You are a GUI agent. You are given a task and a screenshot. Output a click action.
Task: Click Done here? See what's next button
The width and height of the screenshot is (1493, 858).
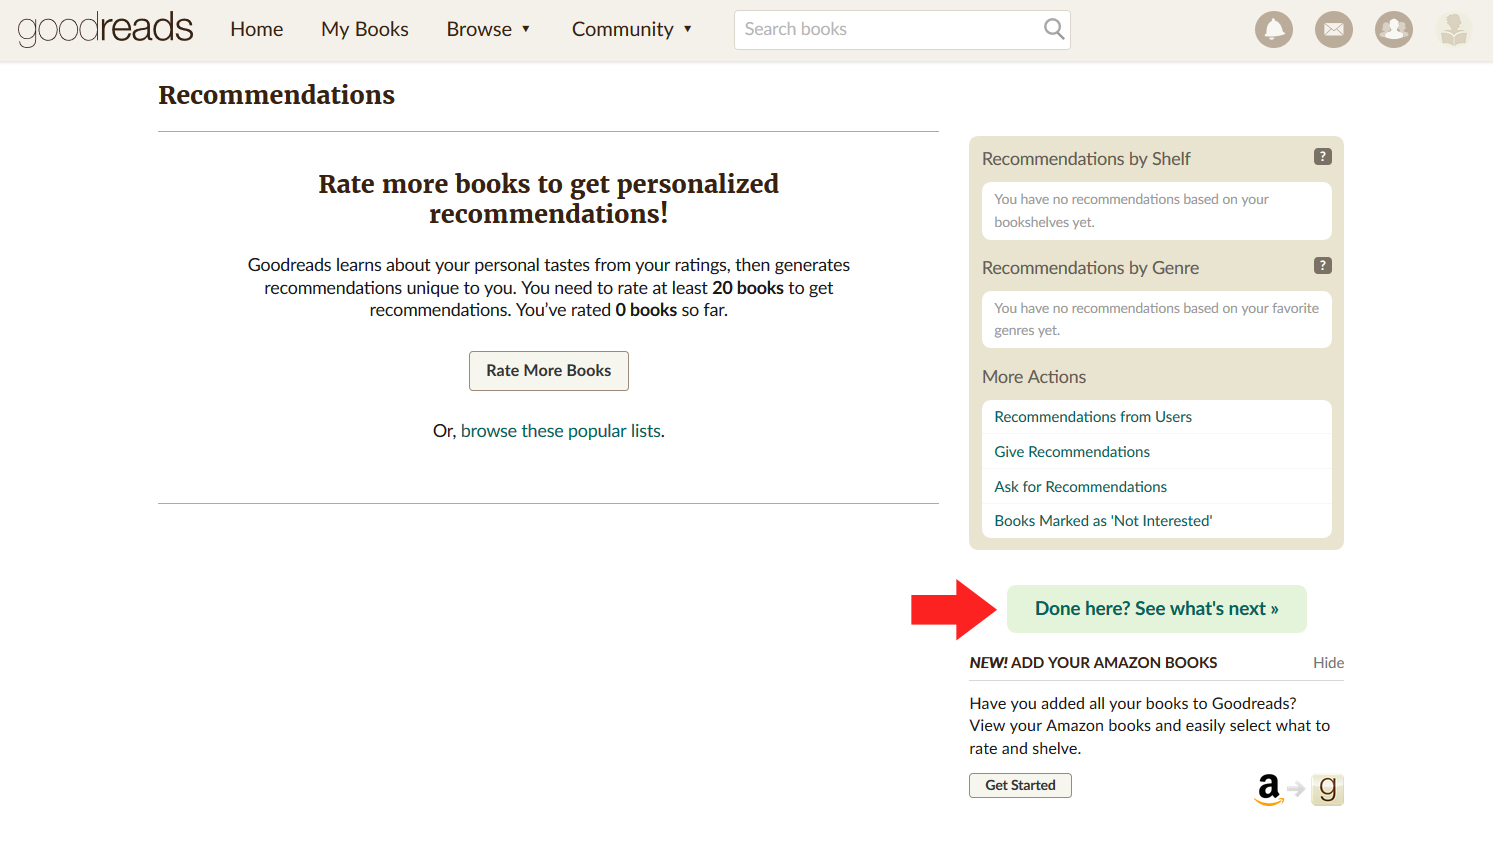click(1156, 609)
